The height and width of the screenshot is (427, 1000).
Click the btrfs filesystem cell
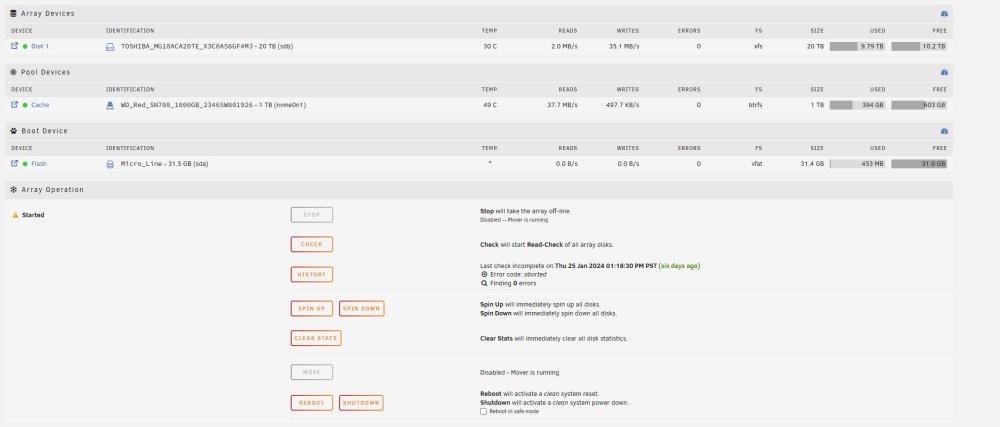click(x=755, y=105)
